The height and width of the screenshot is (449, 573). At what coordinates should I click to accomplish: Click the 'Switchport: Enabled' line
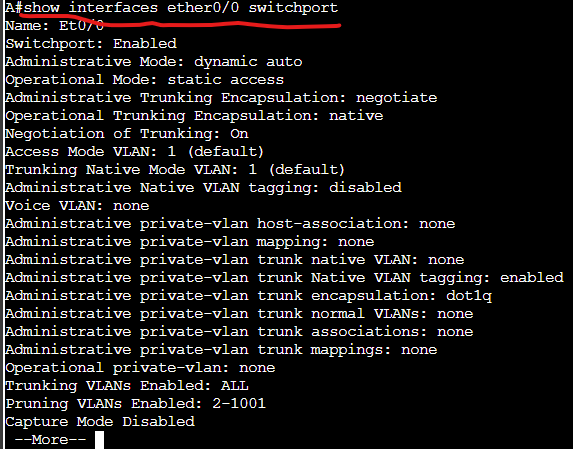pos(91,44)
